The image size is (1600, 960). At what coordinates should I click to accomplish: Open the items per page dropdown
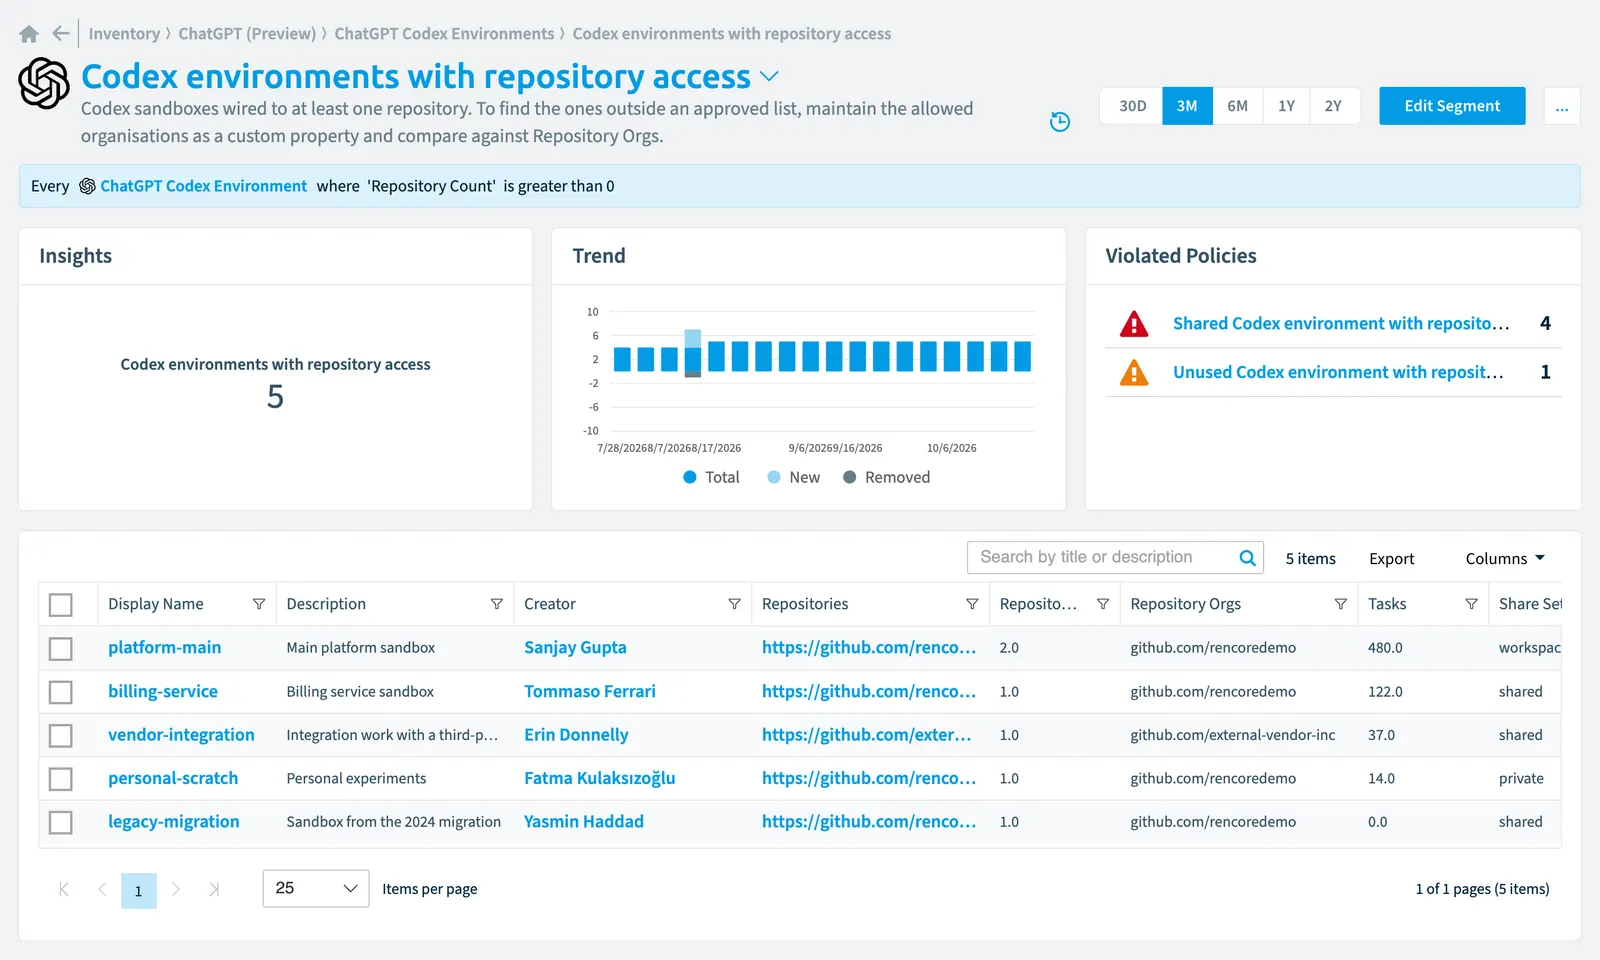click(x=316, y=888)
